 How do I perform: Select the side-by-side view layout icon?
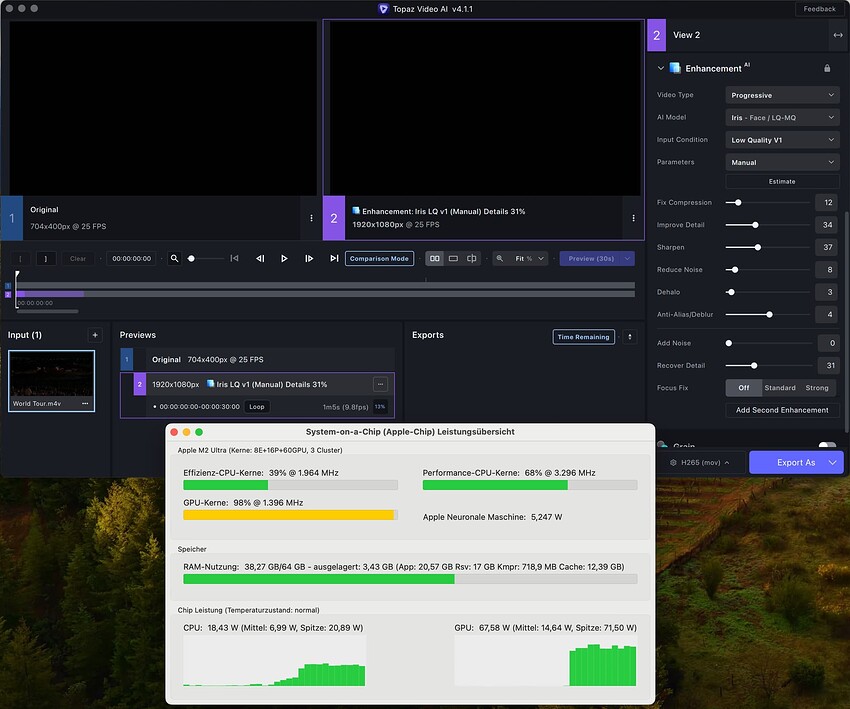click(434, 258)
